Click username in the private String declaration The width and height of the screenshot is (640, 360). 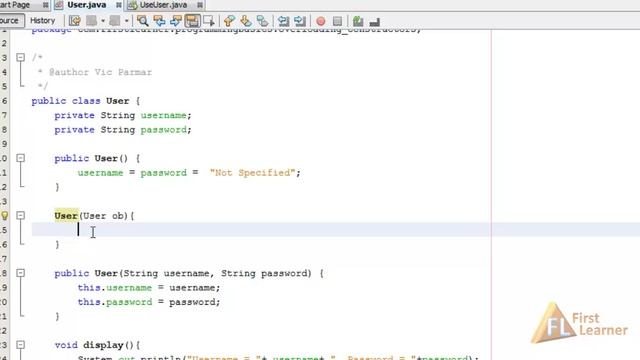tap(163, 115)
